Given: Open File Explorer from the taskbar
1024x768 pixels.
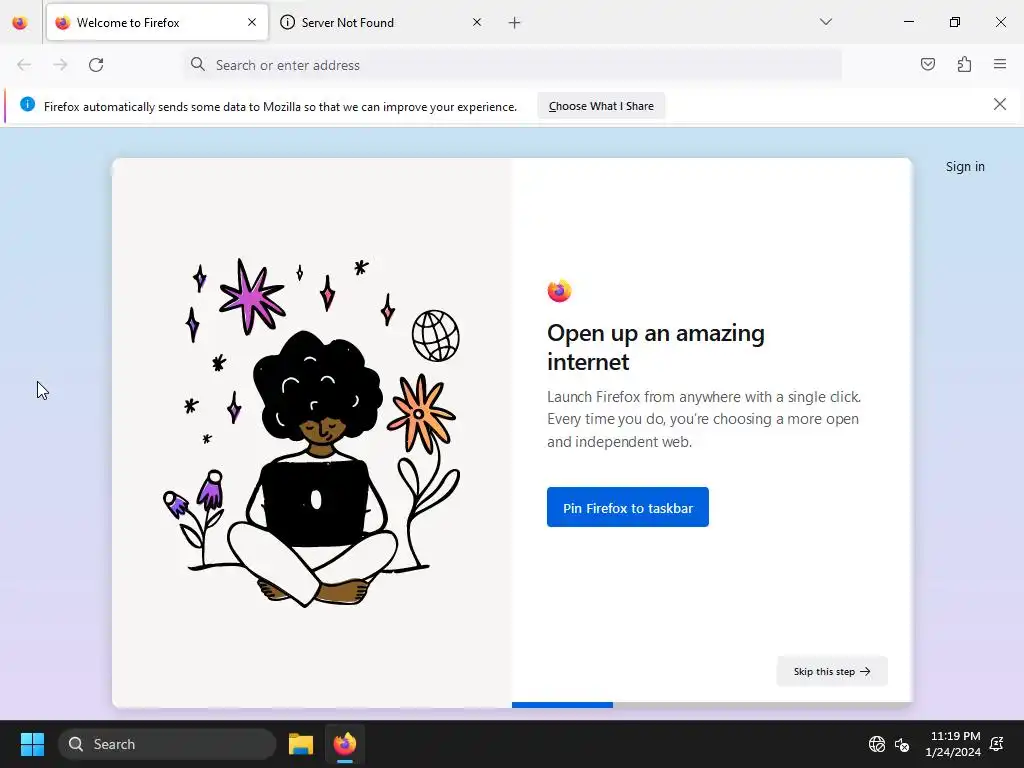Looking at the screenshot, I should 301,744.
